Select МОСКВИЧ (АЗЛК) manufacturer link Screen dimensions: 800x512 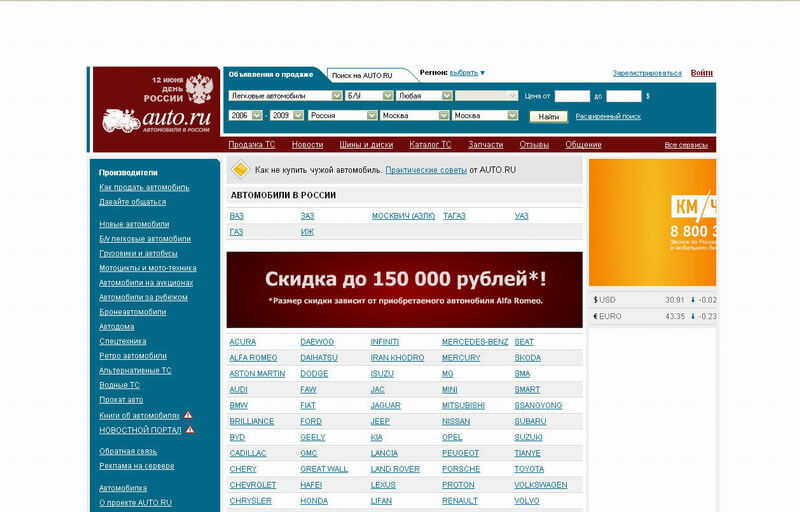click(x=403, y=216)
